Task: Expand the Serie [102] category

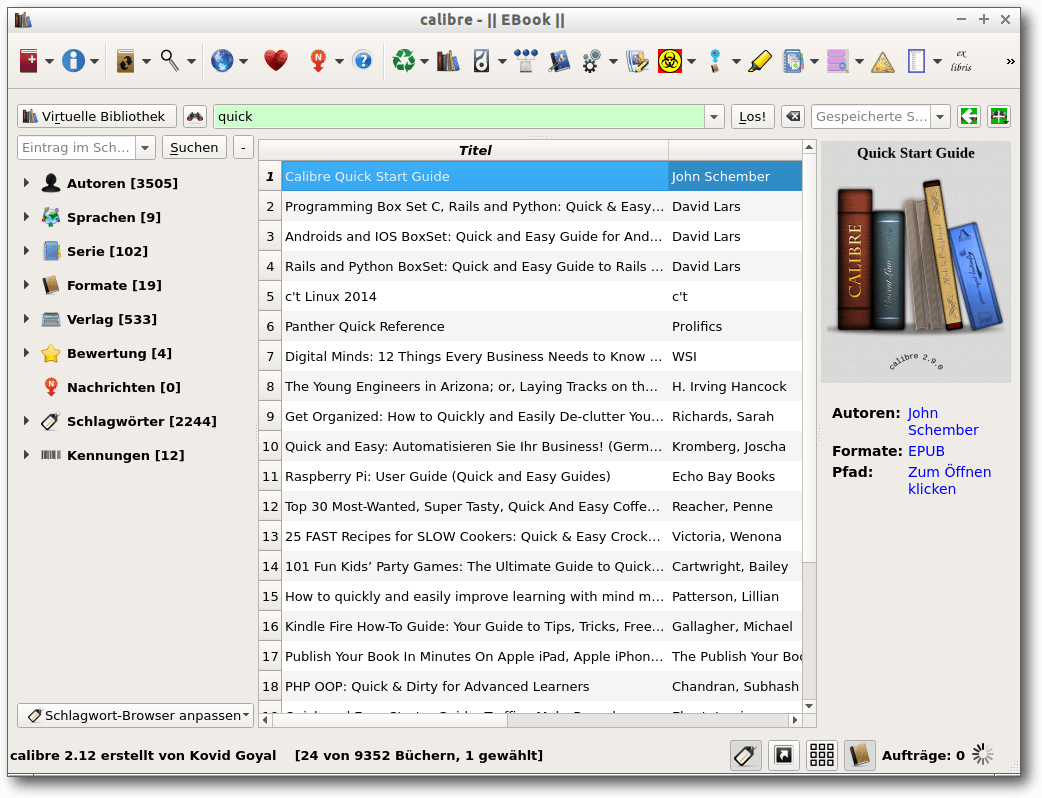Action: [x=26, y=250]
